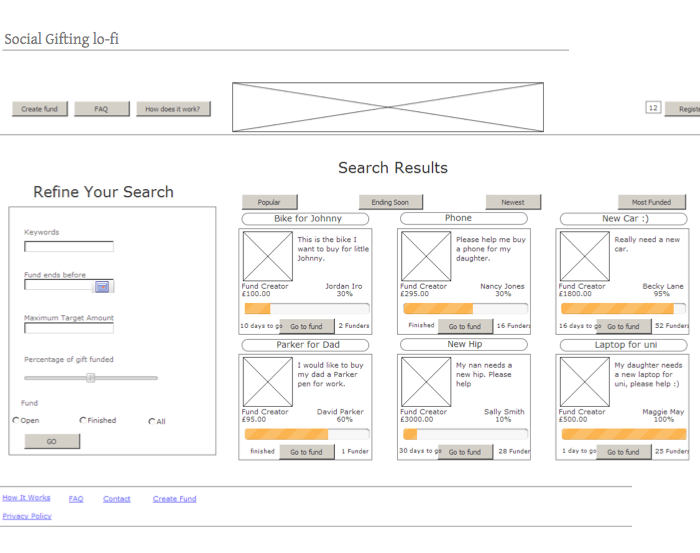Open the How does it work? page
The height and width of the screenshot is (553, 700).
click(x=173, y=109)
